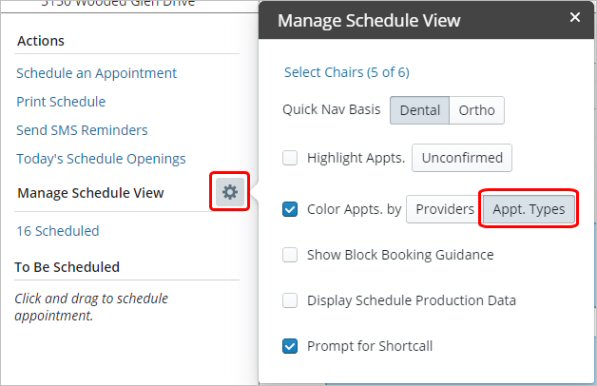The image size is (597, 386).
Task: Open Send SMS Reminders
Action: coord(82,130)
